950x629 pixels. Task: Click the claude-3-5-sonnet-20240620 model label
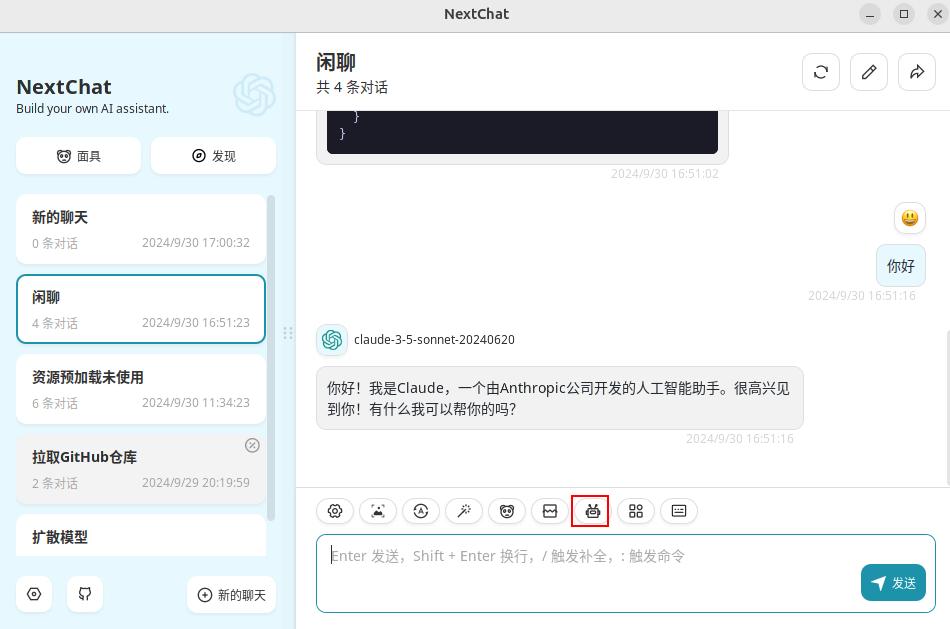(434, 340)
